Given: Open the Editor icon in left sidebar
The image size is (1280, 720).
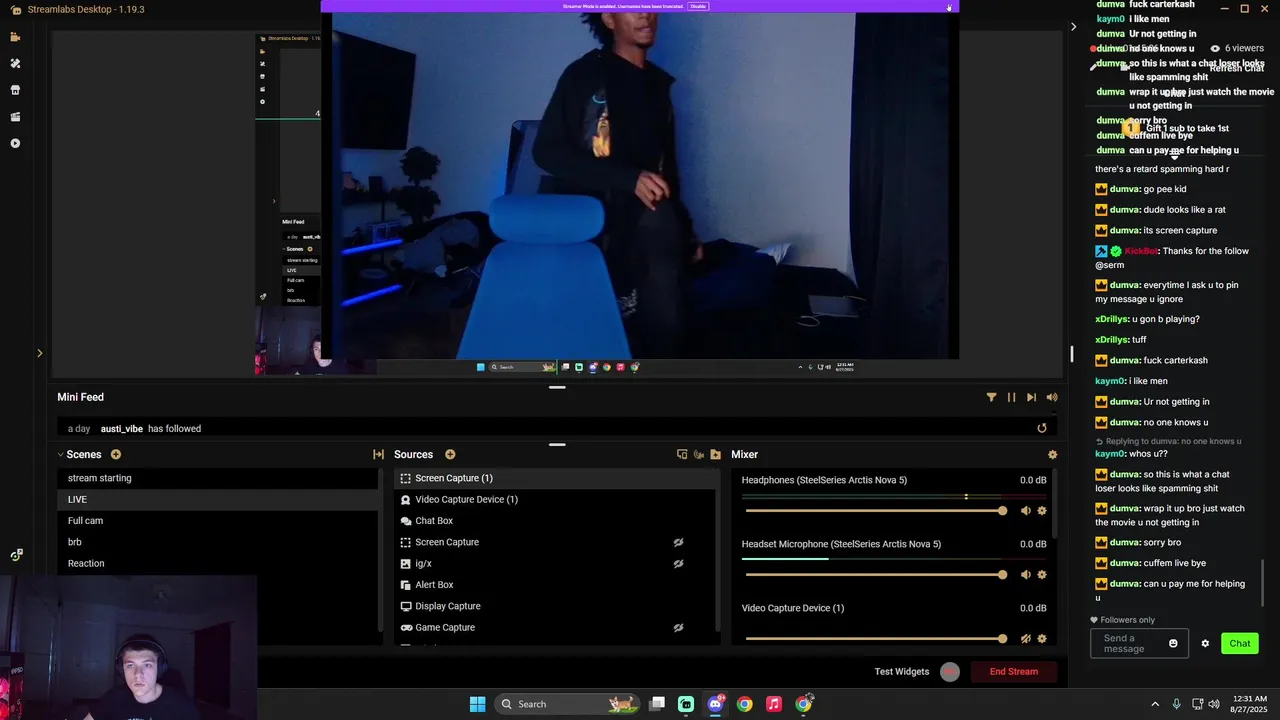Looking at the screenshot, I should tap(15, 37).
